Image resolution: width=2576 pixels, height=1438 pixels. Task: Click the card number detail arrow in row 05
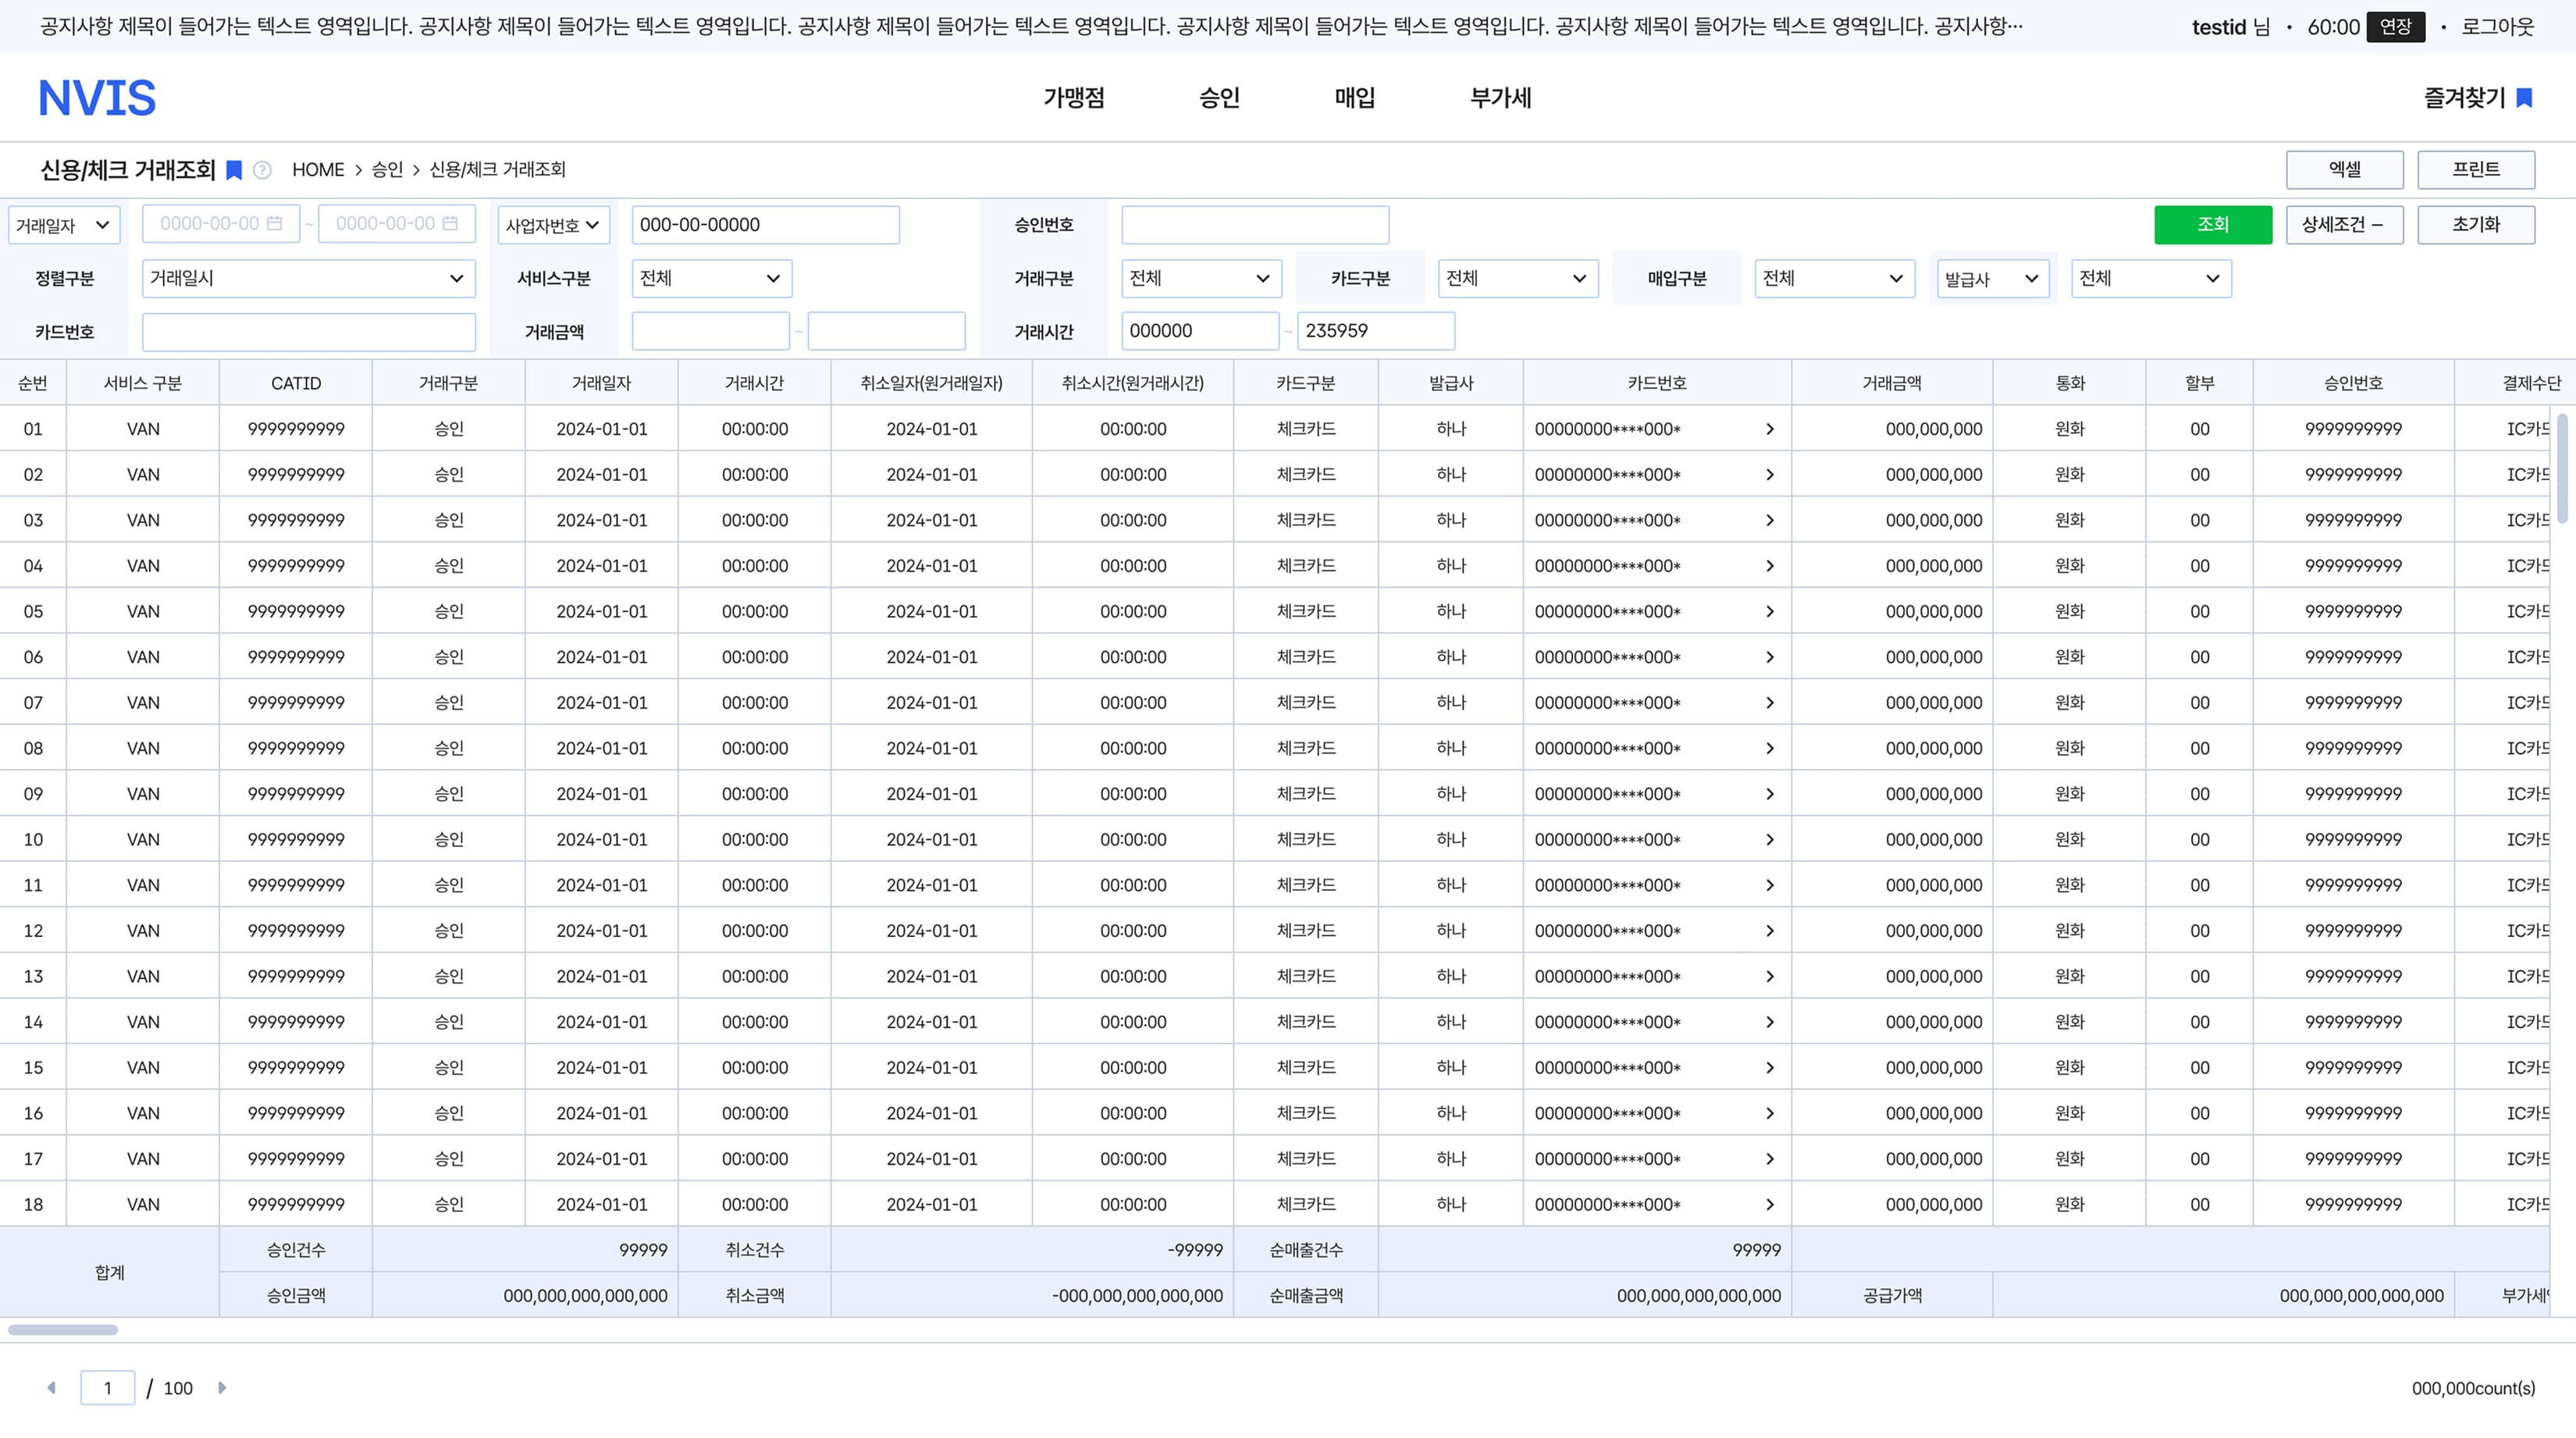pyautogui.click(x=1770, y=612)
